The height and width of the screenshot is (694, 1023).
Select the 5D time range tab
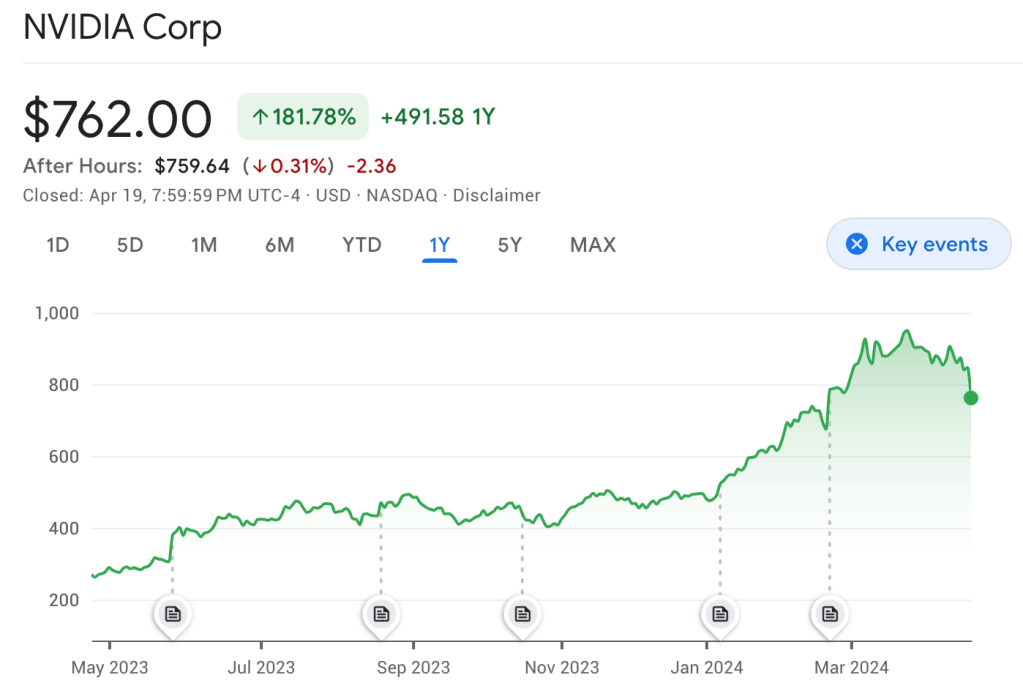[x=130, y=244]
